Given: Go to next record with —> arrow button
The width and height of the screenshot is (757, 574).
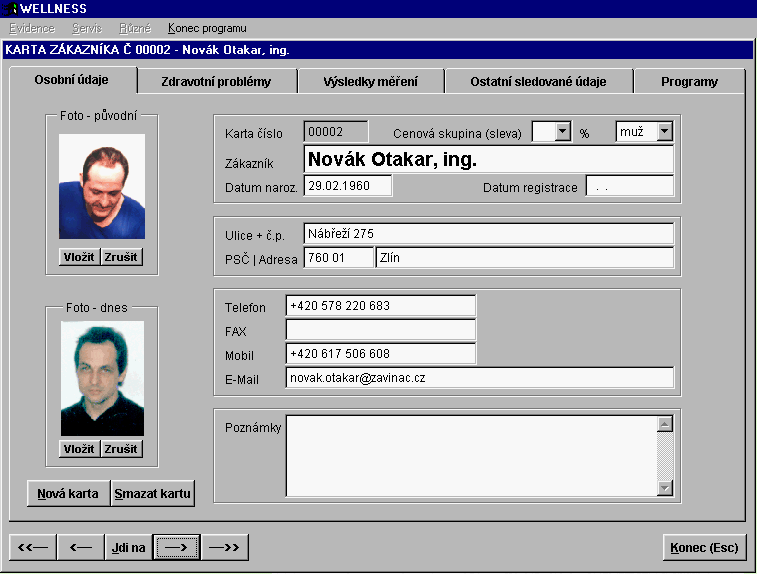Looking at the screenshot, I should point(176,547).
